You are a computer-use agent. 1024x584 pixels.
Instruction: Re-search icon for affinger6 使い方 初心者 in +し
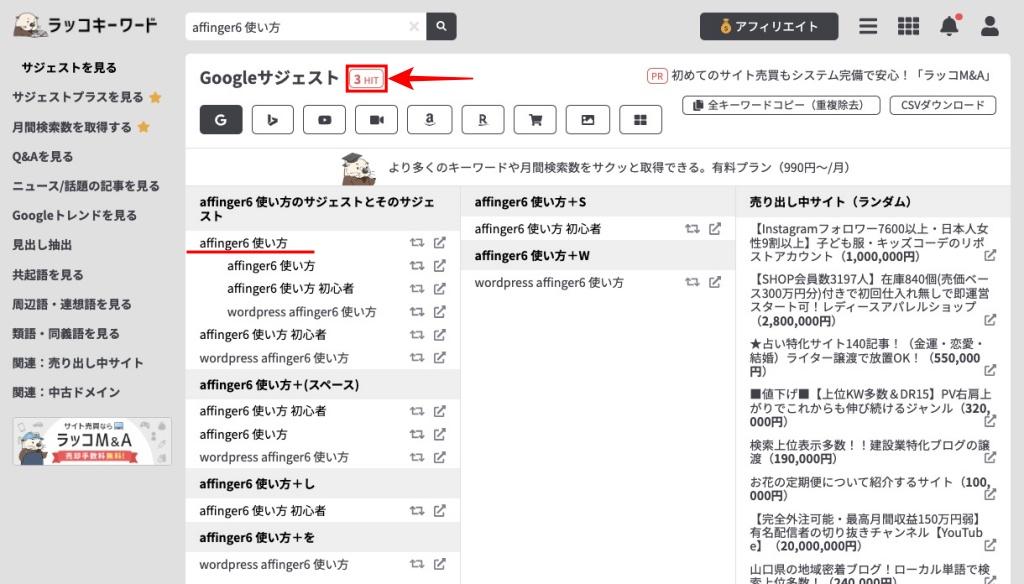point(417,511)
